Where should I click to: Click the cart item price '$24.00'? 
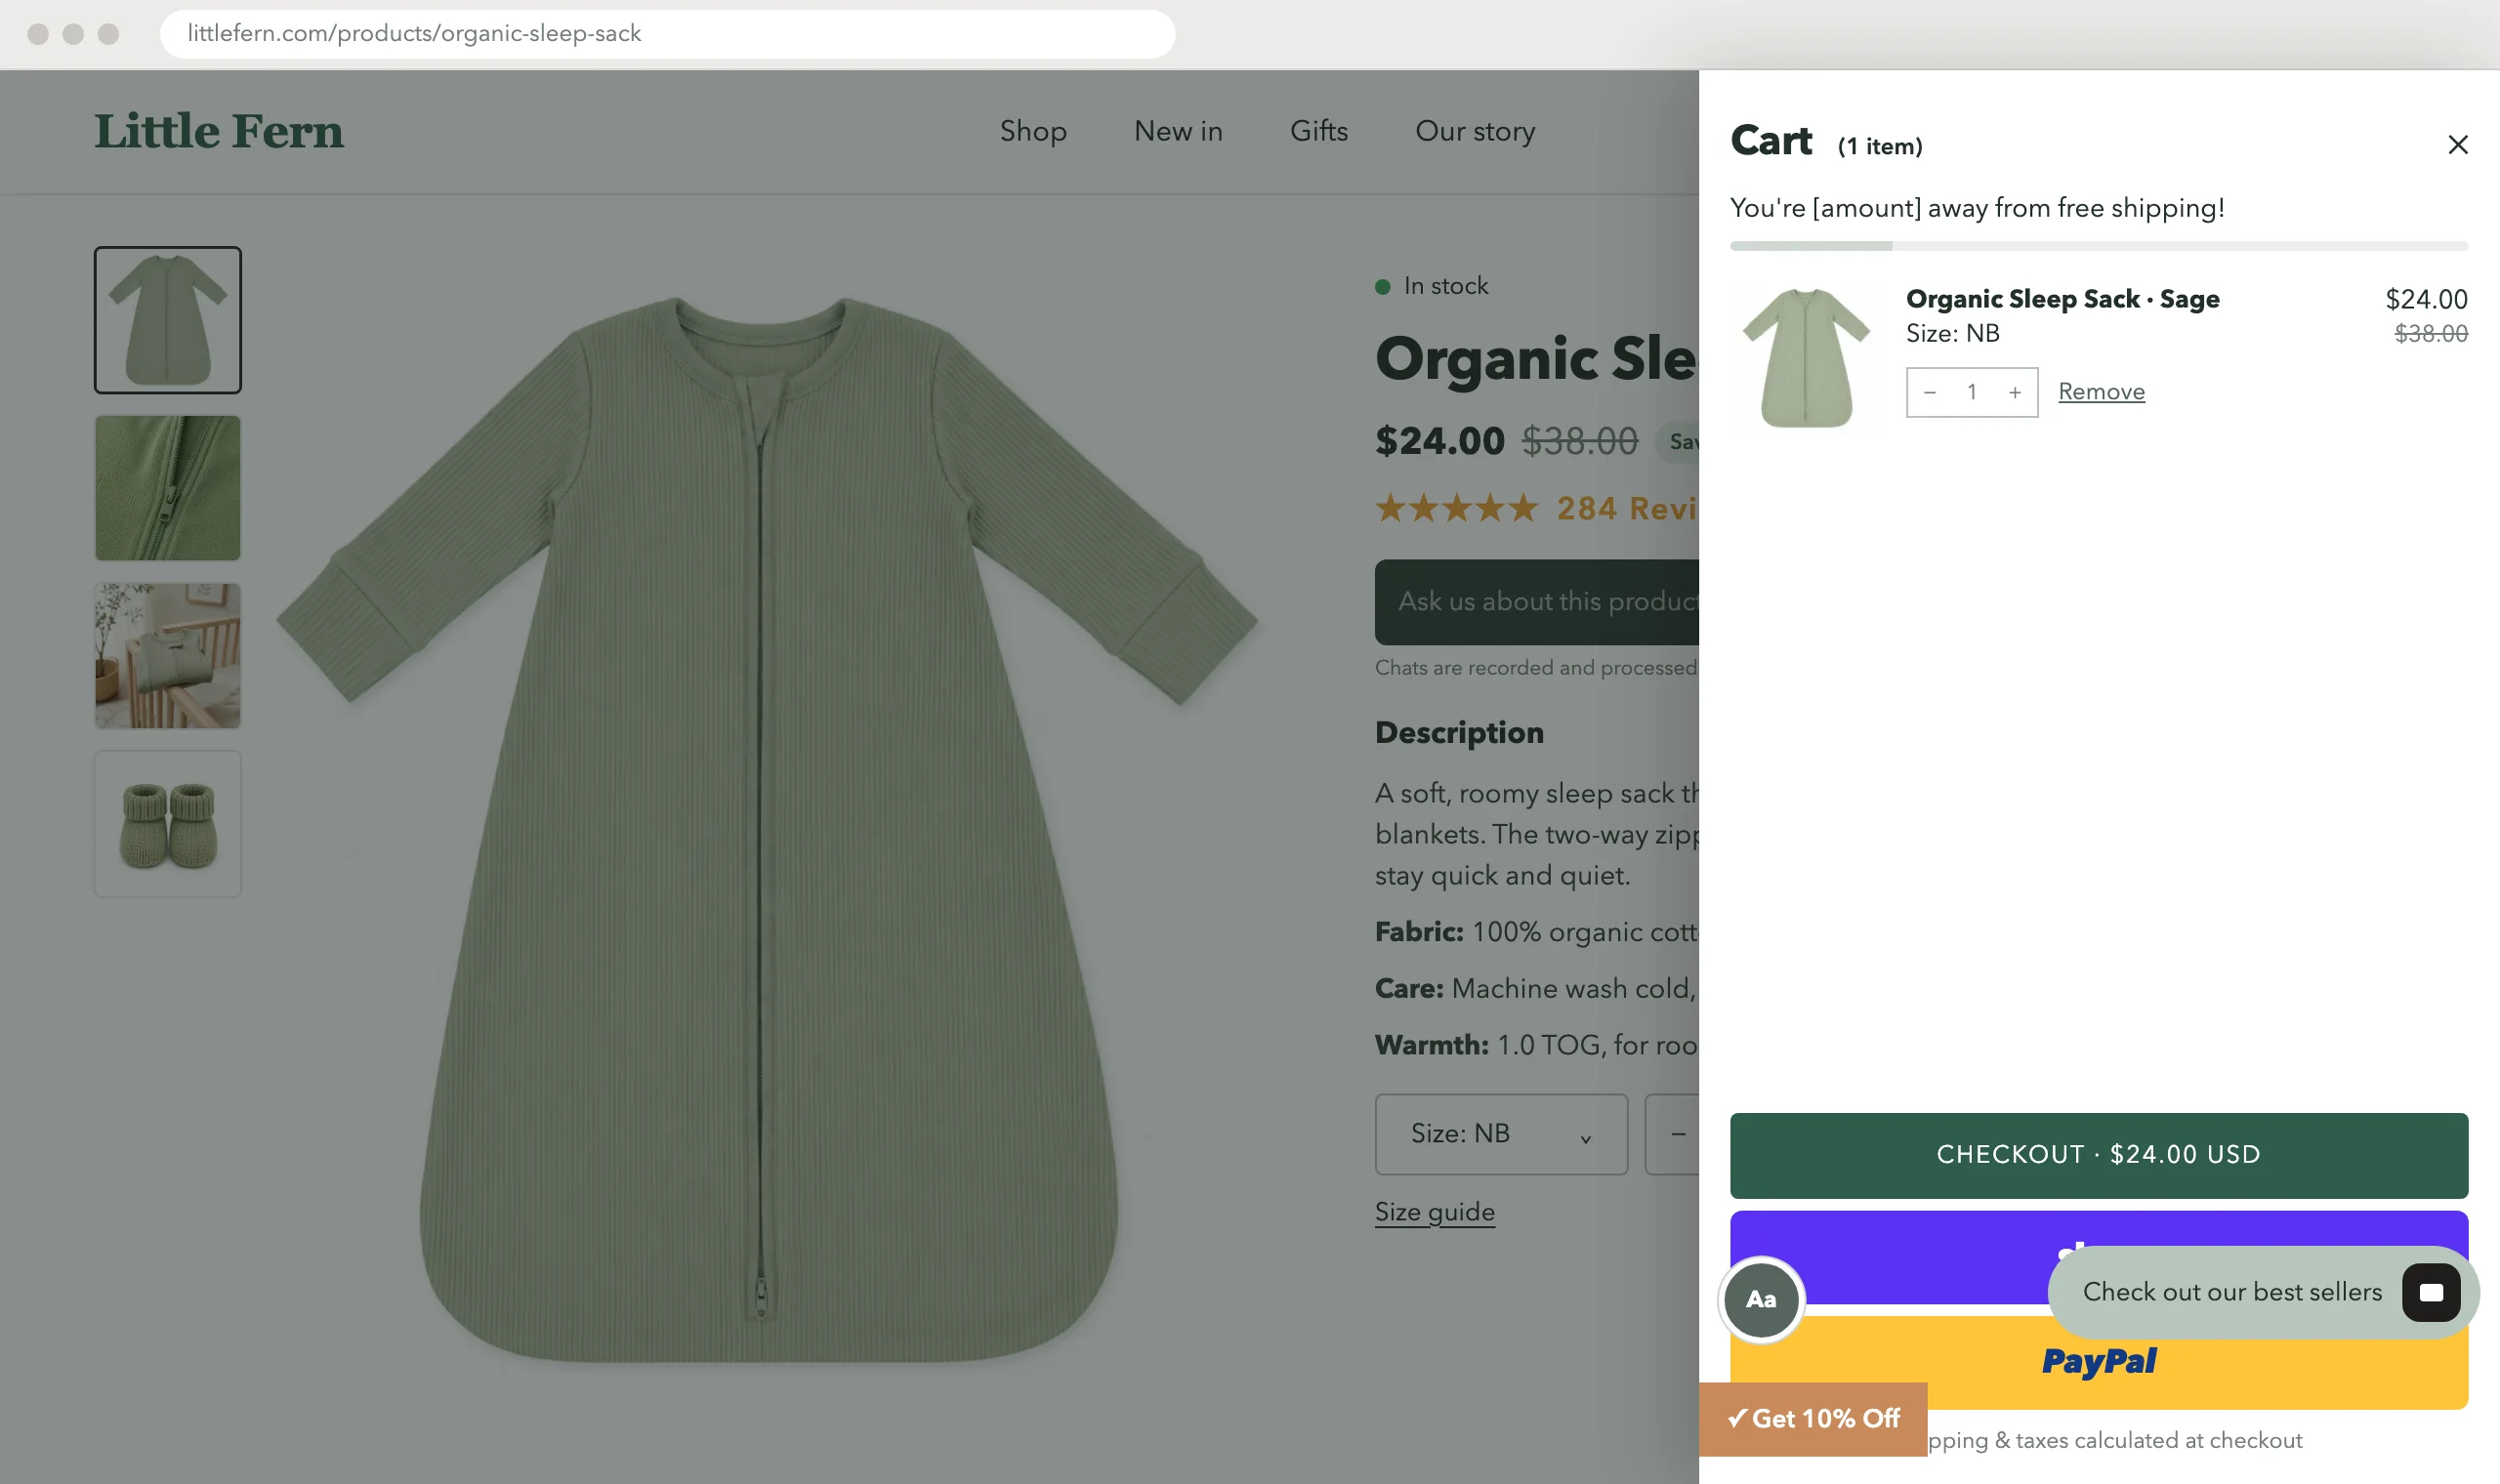click(x=2425, y=299)
